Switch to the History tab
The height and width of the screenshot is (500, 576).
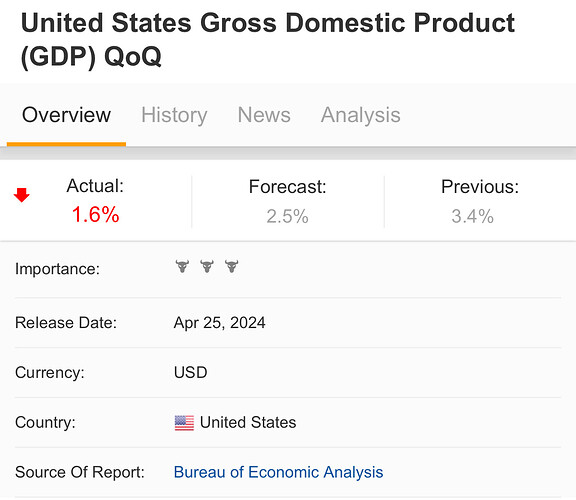point(174,115)
